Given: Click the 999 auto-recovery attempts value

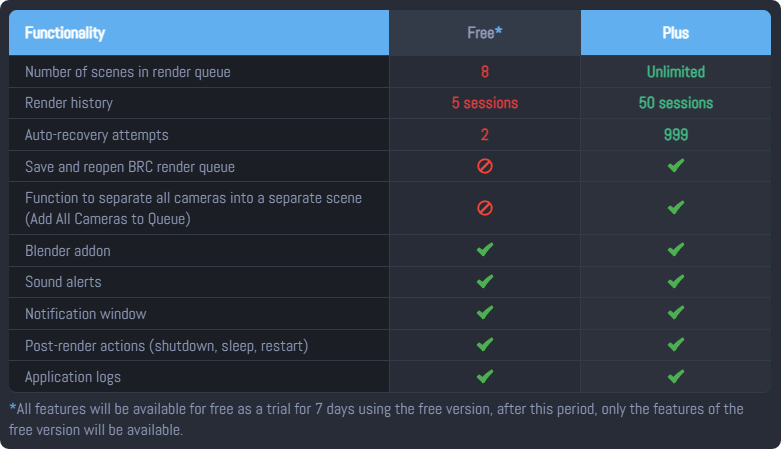Looking at the screenshot, I should click(675, 135).
